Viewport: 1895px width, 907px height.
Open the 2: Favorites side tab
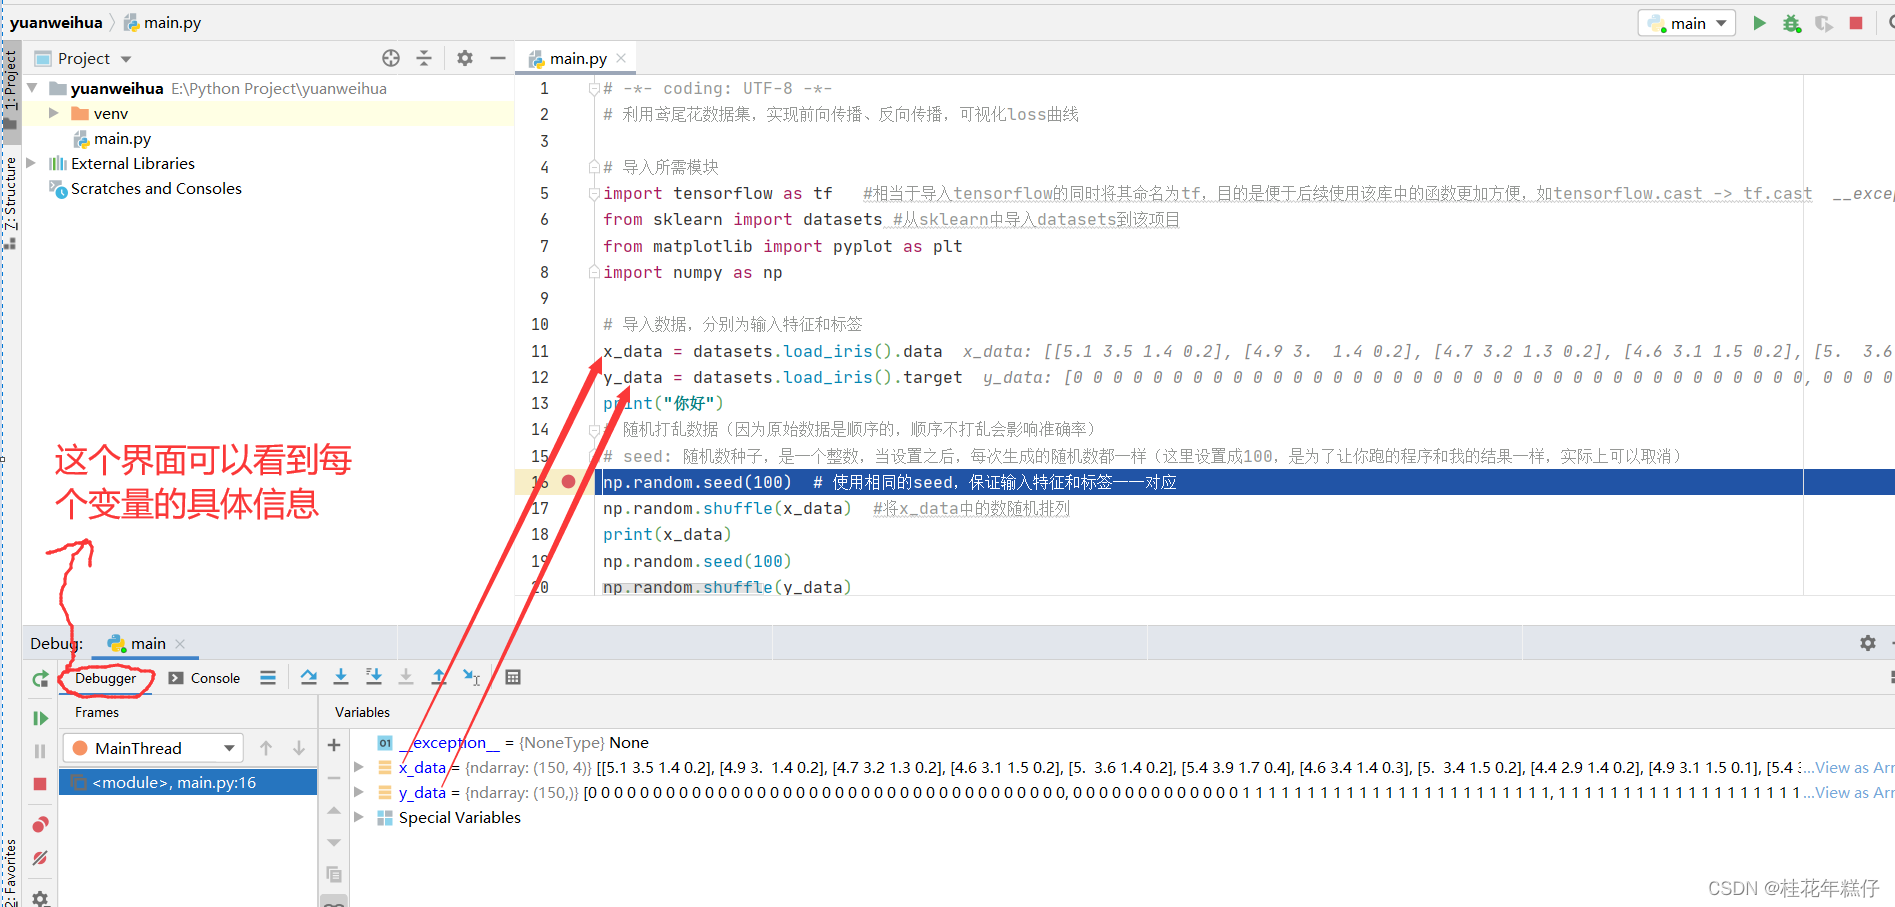pyautogui.click(x=10, y=872)
